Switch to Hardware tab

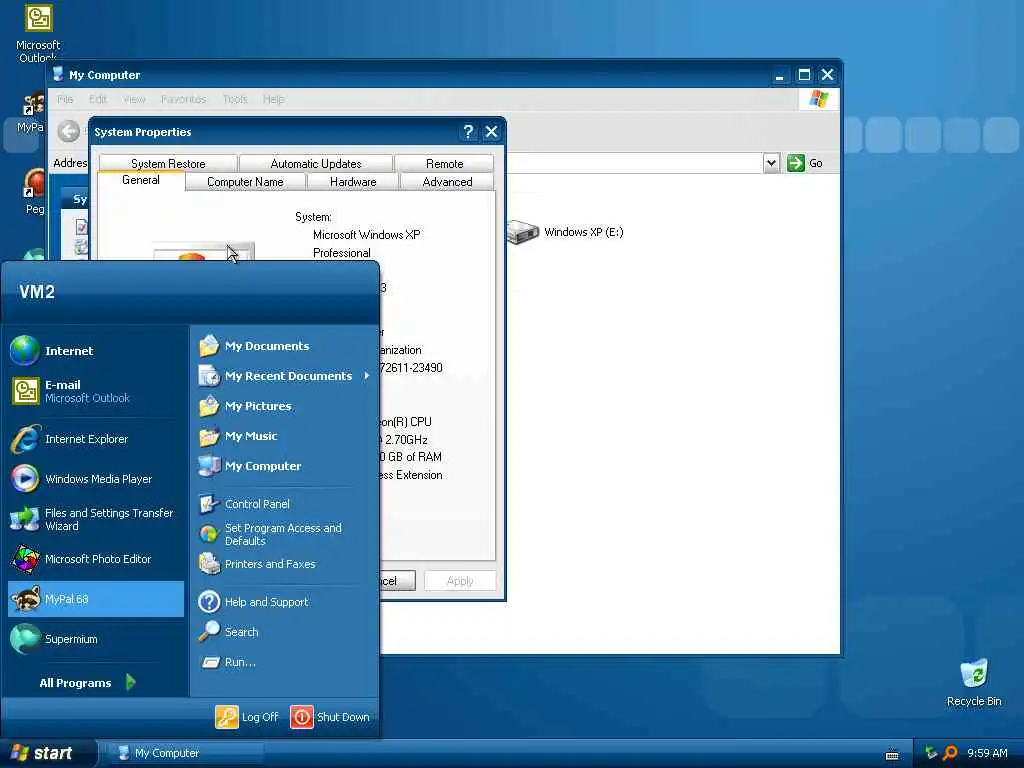click(x=353, y=182)
